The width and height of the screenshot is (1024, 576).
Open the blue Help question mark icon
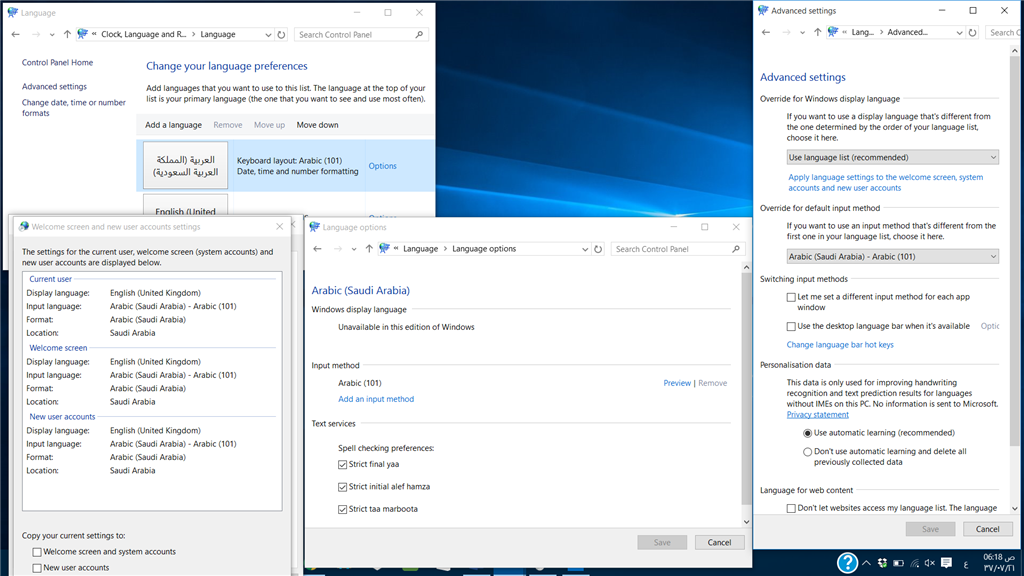pyautogui.click(x=847, y=562)
